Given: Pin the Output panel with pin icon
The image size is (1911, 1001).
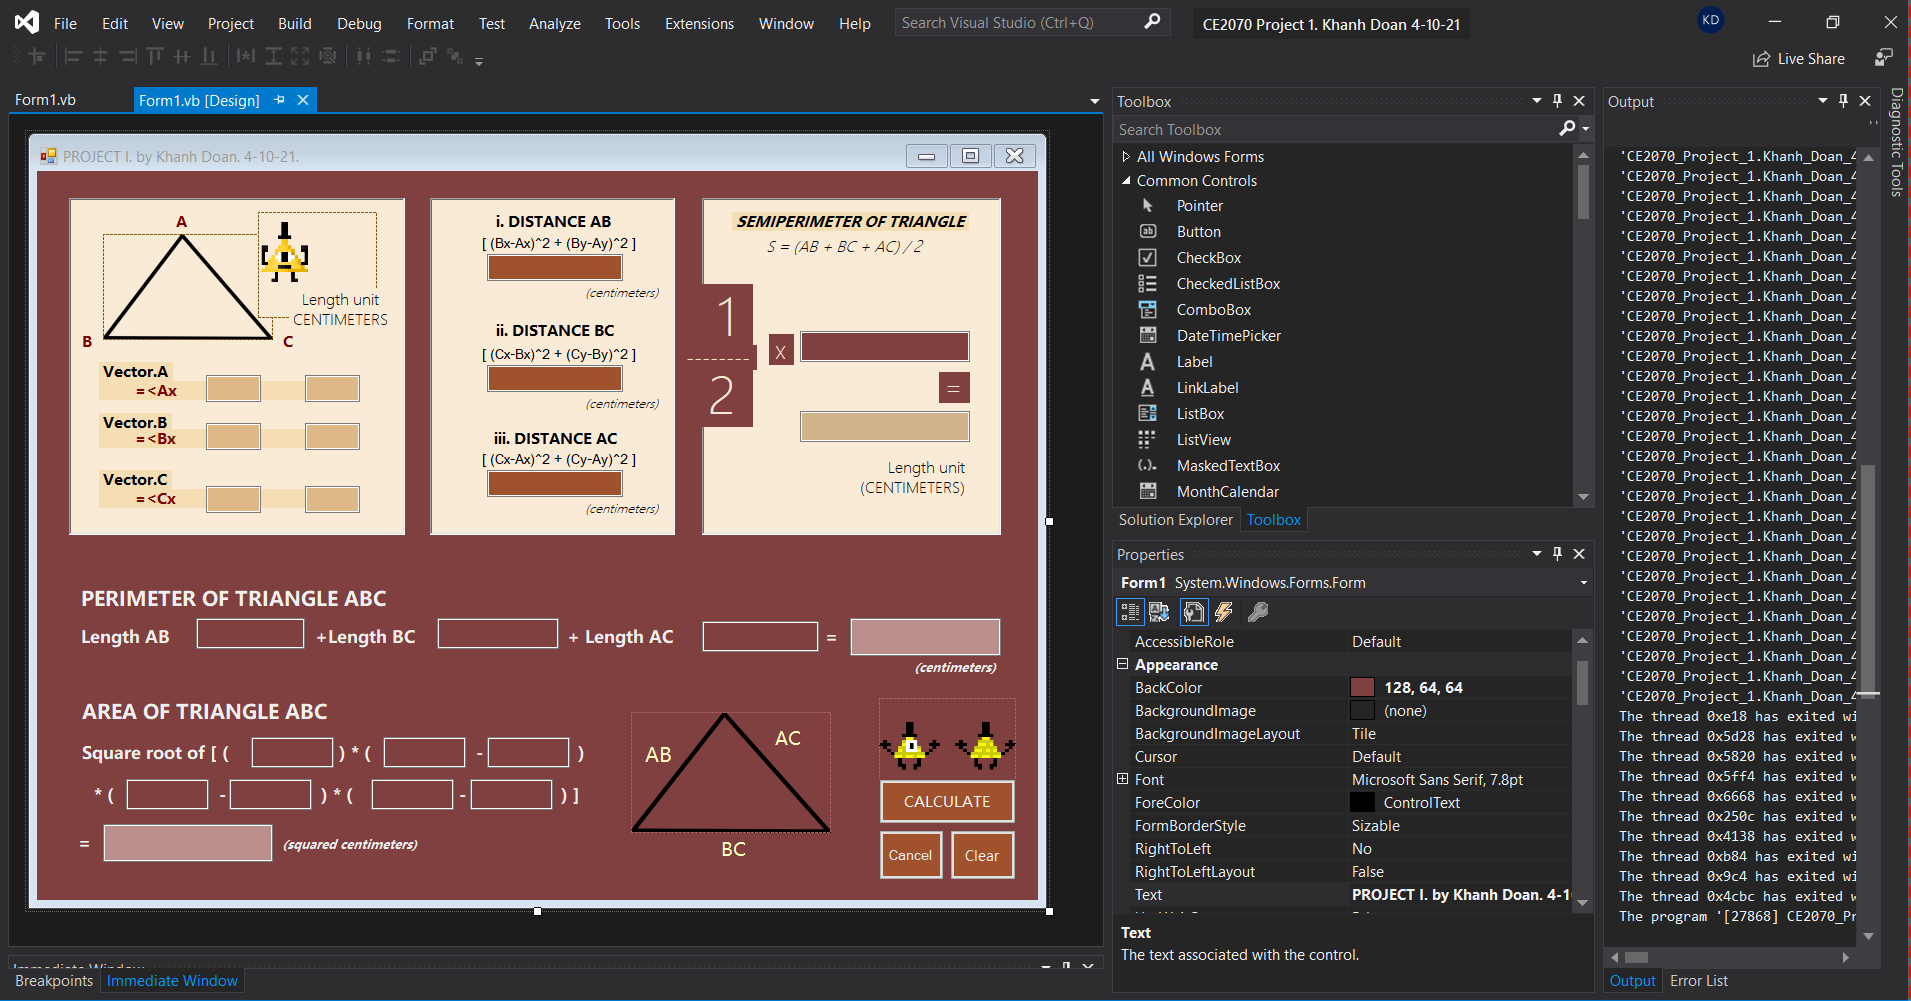Looking at the screenshot, I should point(1843,101).
